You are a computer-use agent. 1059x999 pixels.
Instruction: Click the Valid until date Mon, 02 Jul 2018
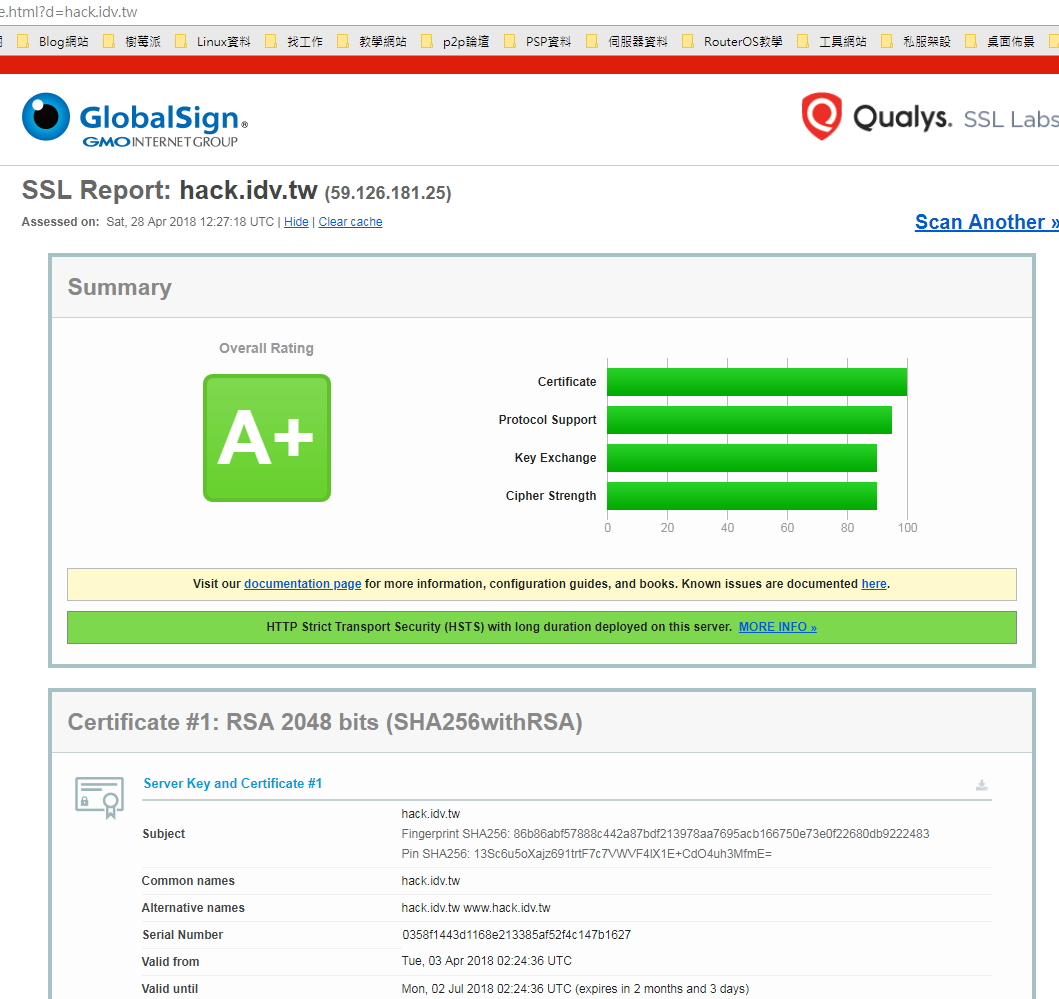575,989
